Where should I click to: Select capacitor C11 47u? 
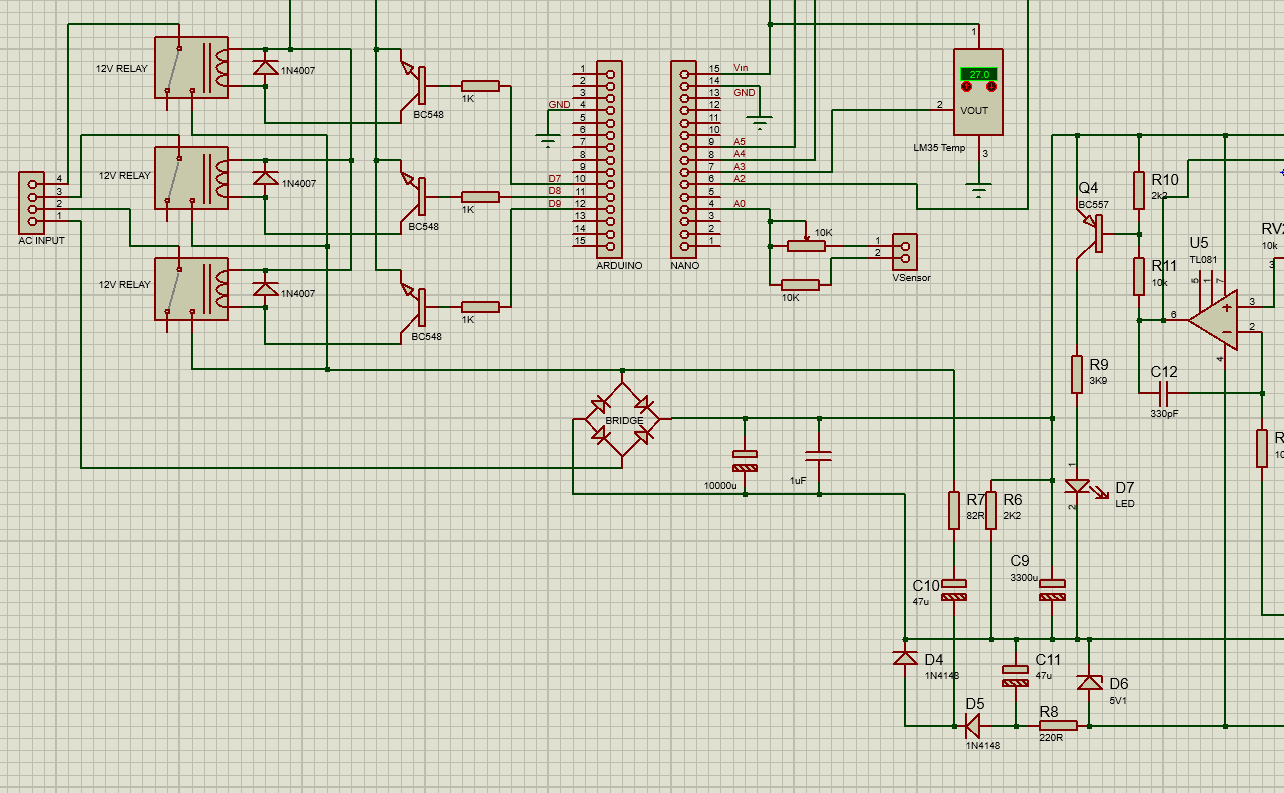(x=1016, y=676)
